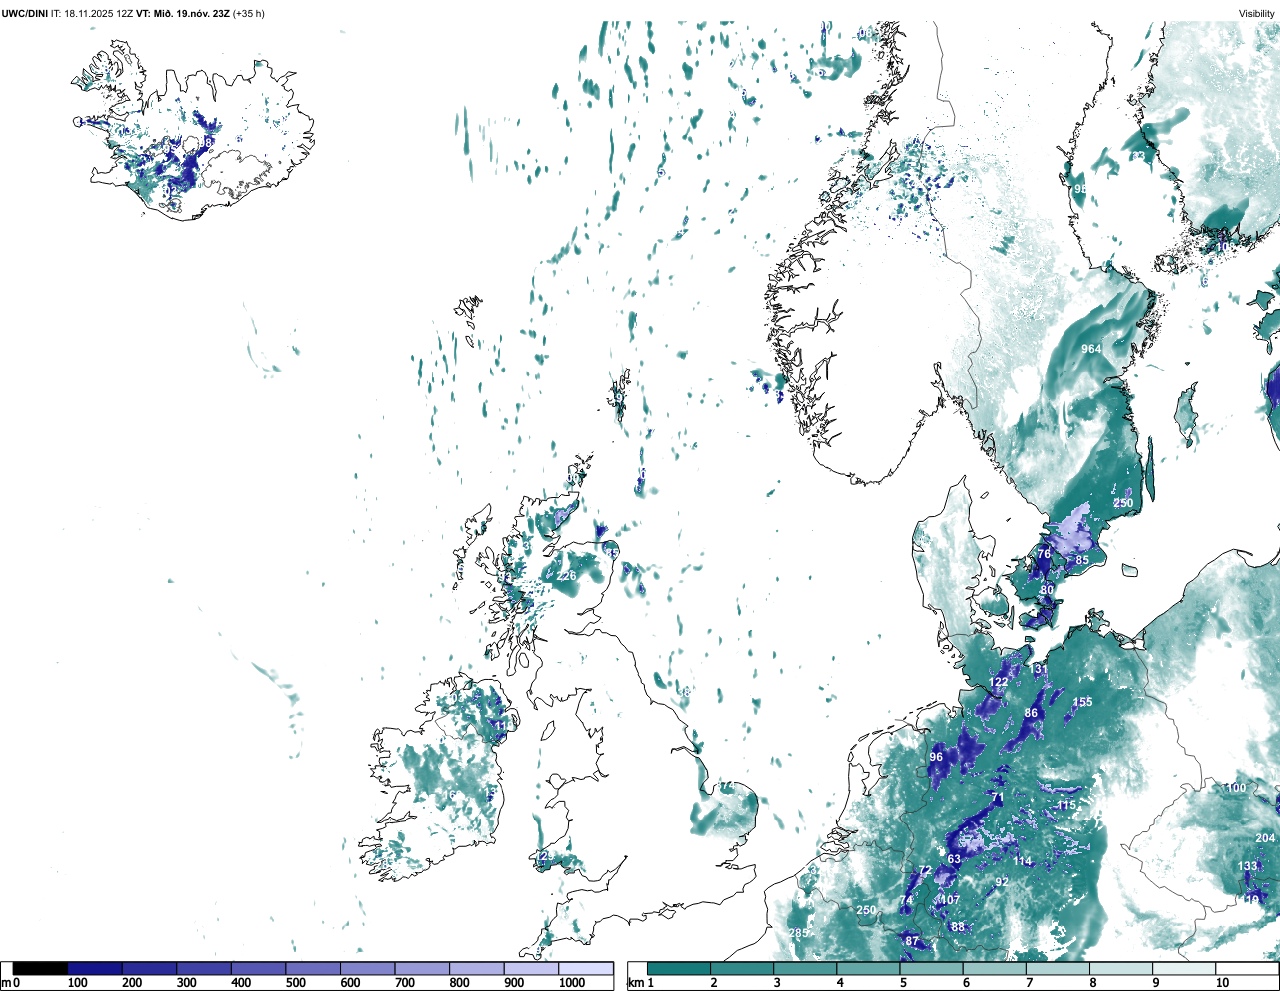Click the '107' value on the map
This screenshot has height=991, width=1280.
point(950,900)
